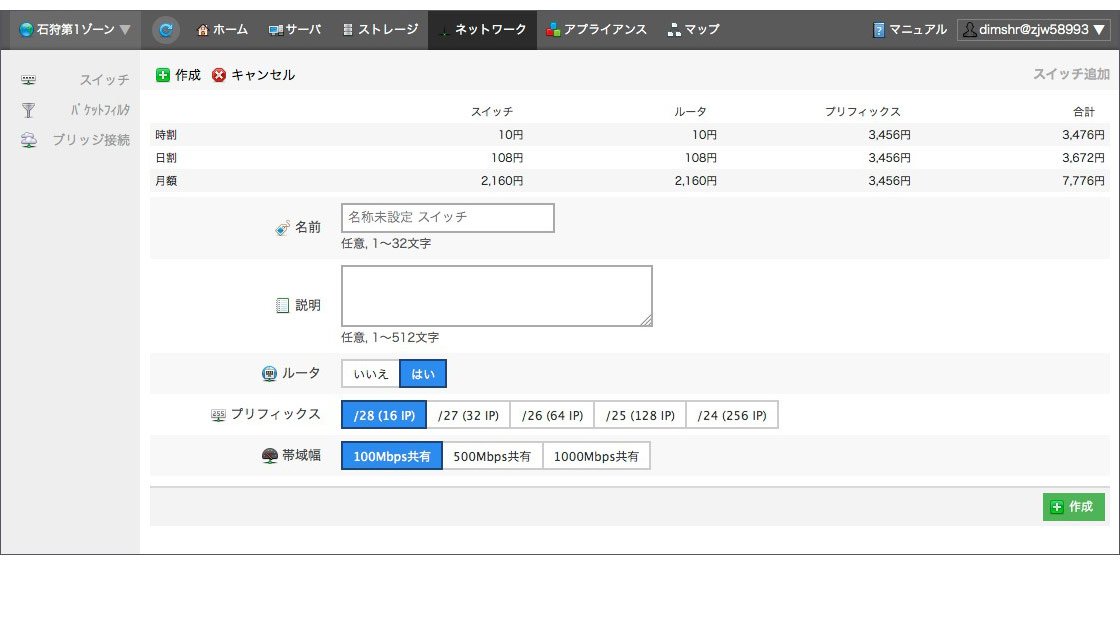Click the colored blocks icon beside アプライアンス
Screen dimensions: 1120x620
[553, 30]
